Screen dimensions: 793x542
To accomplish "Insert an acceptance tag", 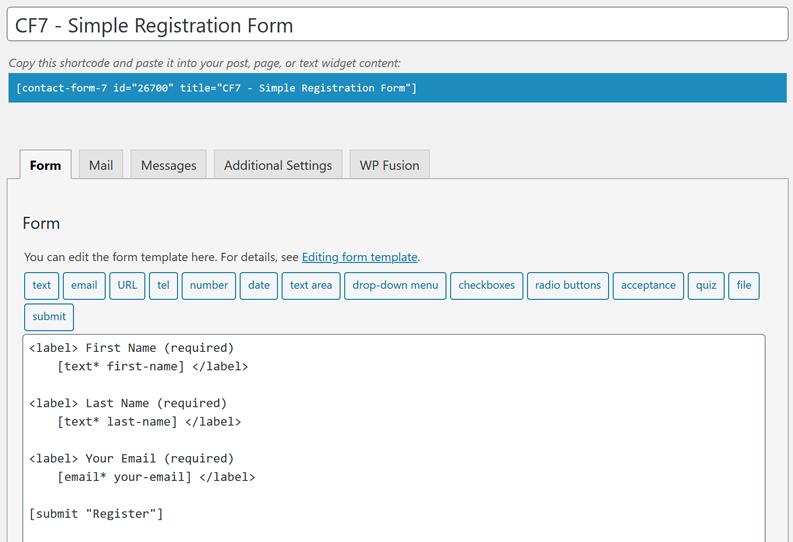I will coord(648,286).
